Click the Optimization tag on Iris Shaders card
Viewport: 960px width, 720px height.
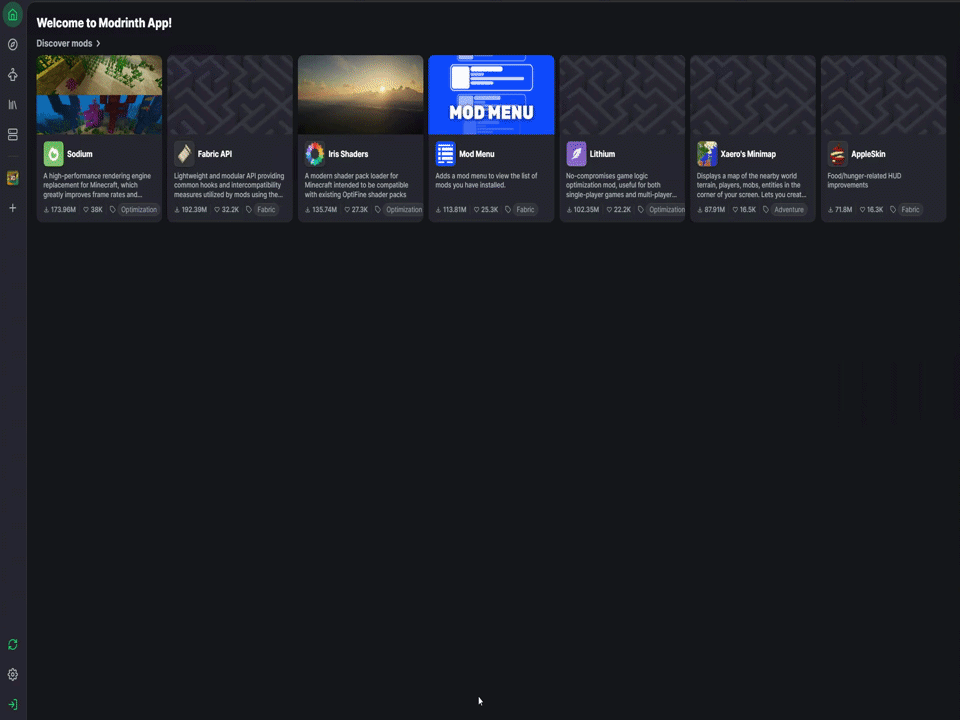click(404, 209)
